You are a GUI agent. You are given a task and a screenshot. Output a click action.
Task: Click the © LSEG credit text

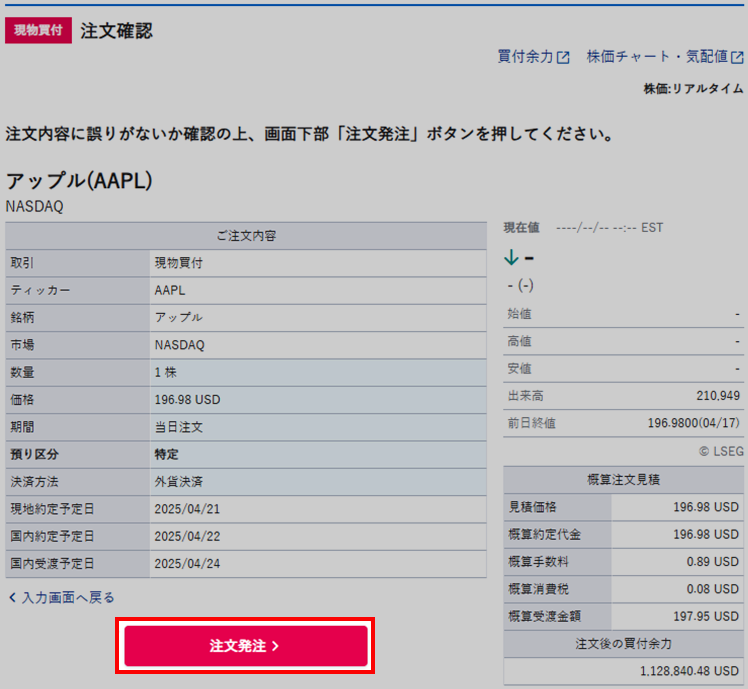coord(721,451)
